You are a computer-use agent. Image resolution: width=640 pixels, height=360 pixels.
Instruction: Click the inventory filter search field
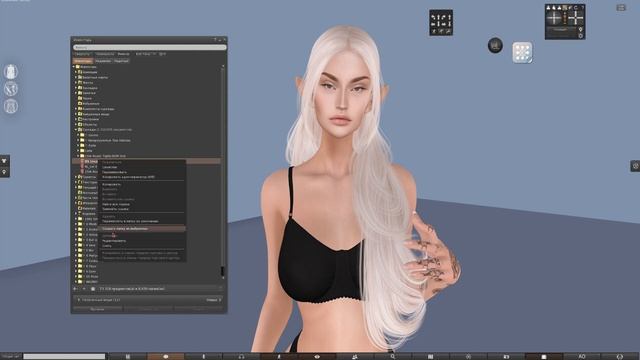coord(149,47)
